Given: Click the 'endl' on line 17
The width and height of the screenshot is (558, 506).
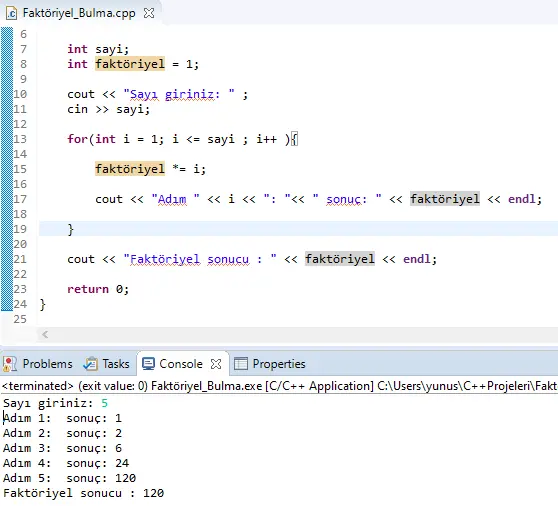Looking at the screenshot, I should click(522, 199).
